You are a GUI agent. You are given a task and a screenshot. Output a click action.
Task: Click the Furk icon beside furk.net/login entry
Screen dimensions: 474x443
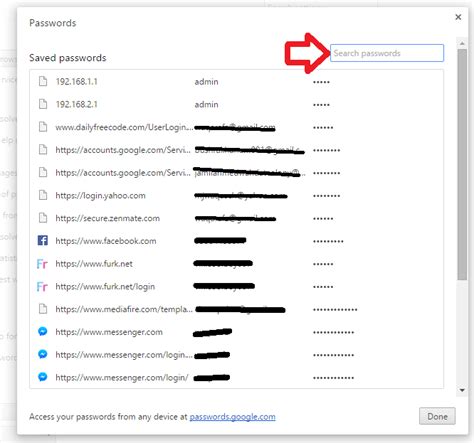pos(42,286)
